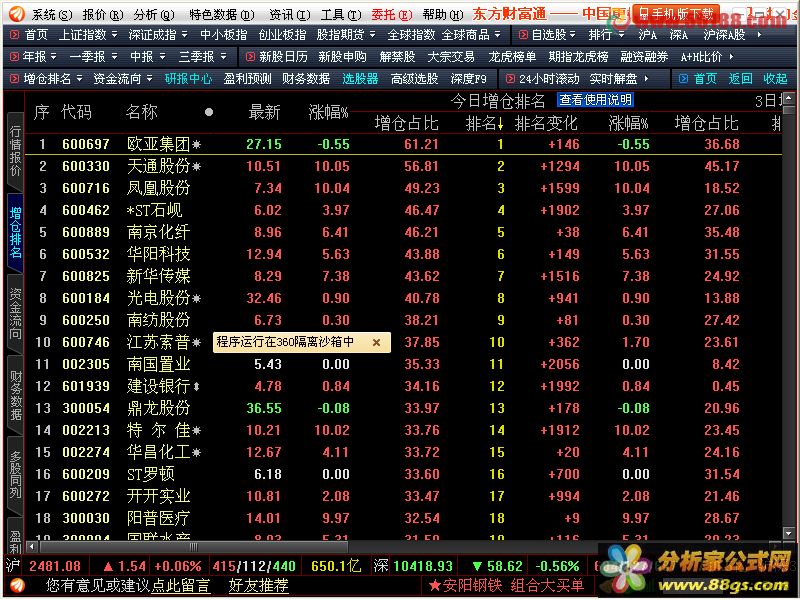Image resolution: width=800 pixels, height=600 pixels.
Task: Expand the 上证指数 dropdown
Action: tap(114, 35)
